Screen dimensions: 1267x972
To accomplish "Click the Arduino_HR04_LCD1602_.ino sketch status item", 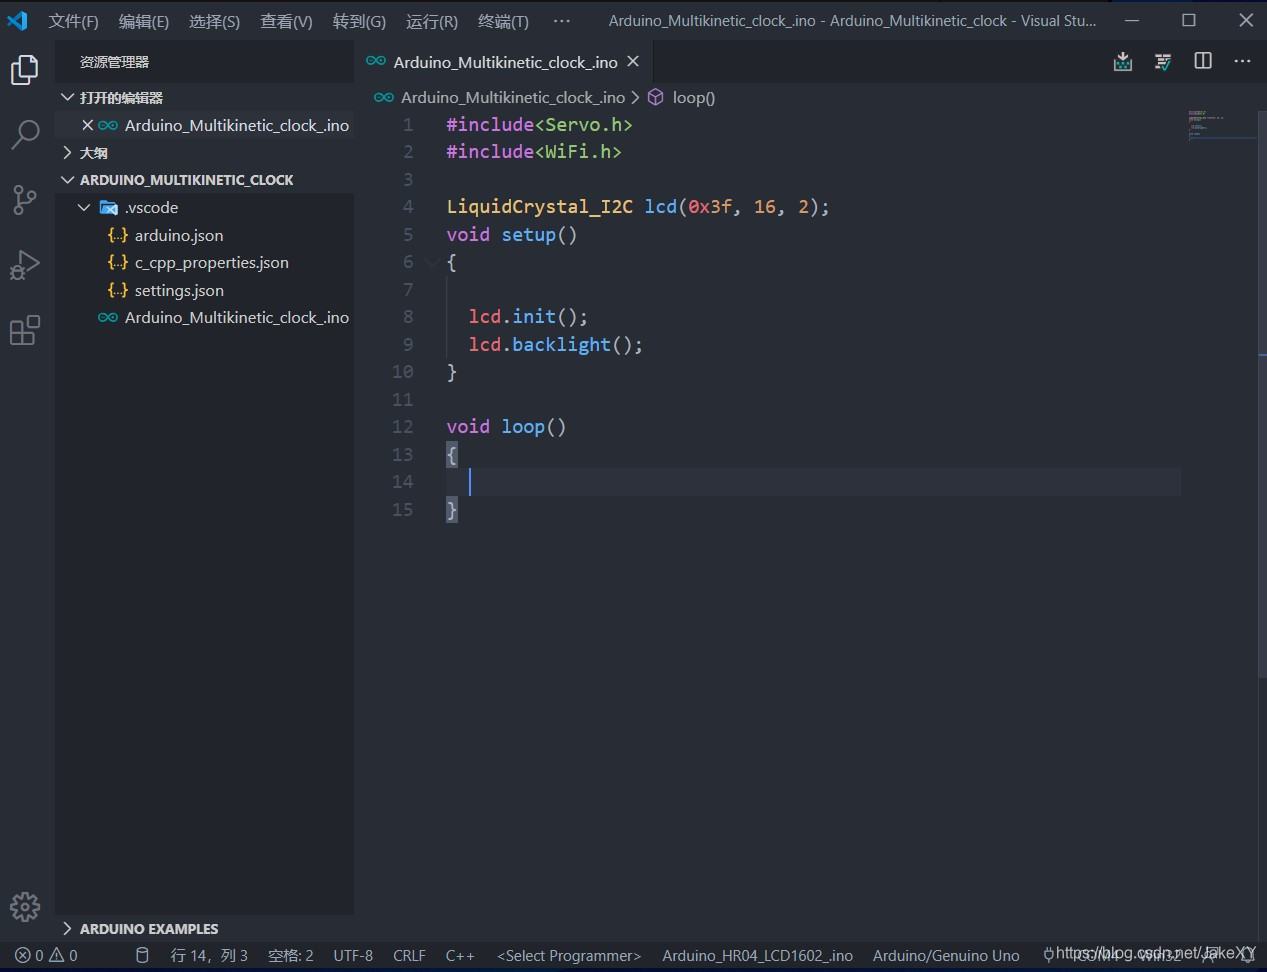I will coord(757,955).
